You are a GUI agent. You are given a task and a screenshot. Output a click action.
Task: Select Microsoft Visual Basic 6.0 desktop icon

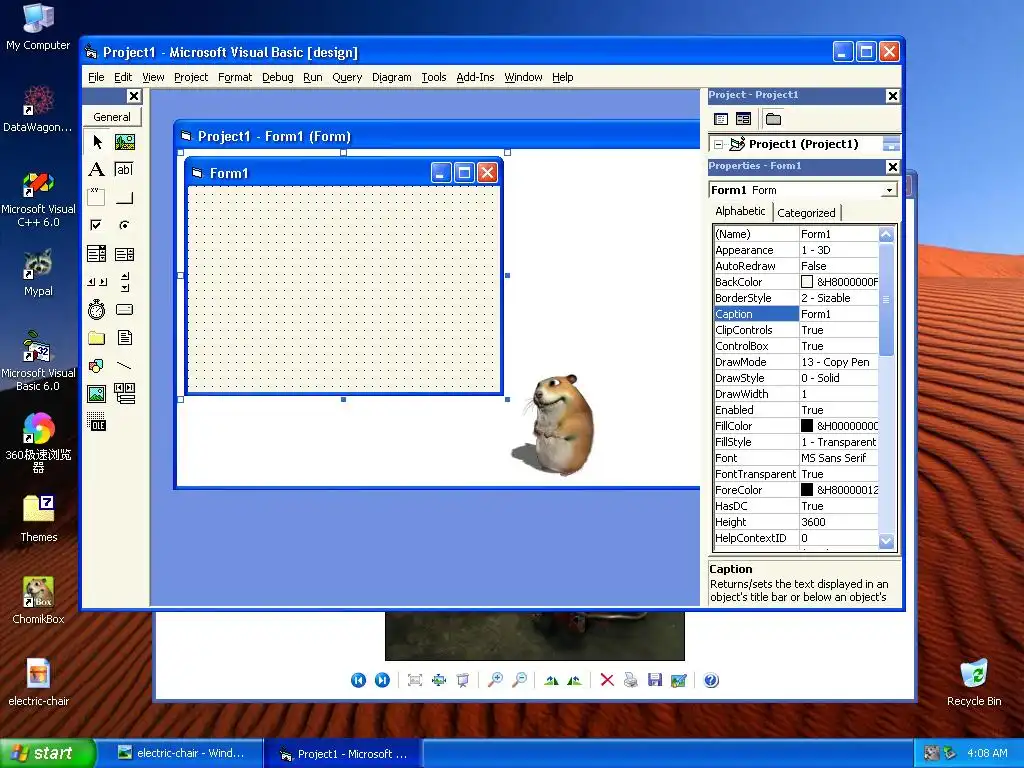point(38,360)
